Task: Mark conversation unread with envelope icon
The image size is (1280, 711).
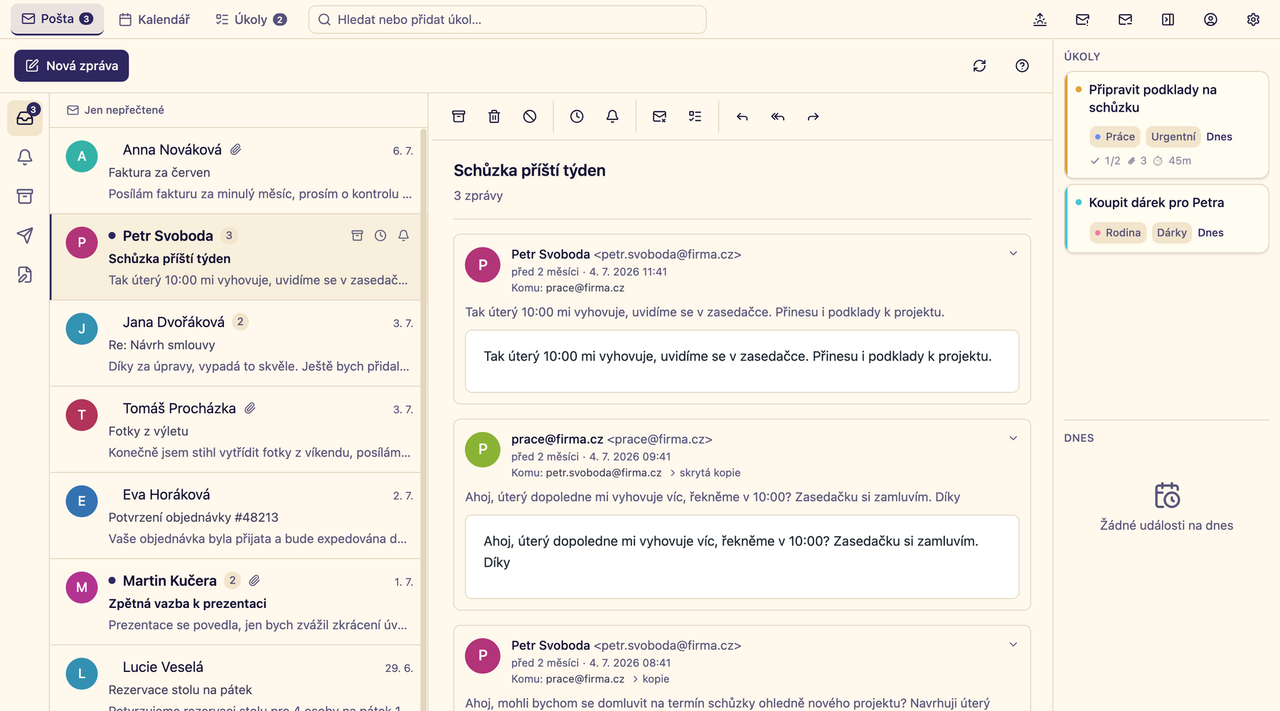Action: (660, 116)
